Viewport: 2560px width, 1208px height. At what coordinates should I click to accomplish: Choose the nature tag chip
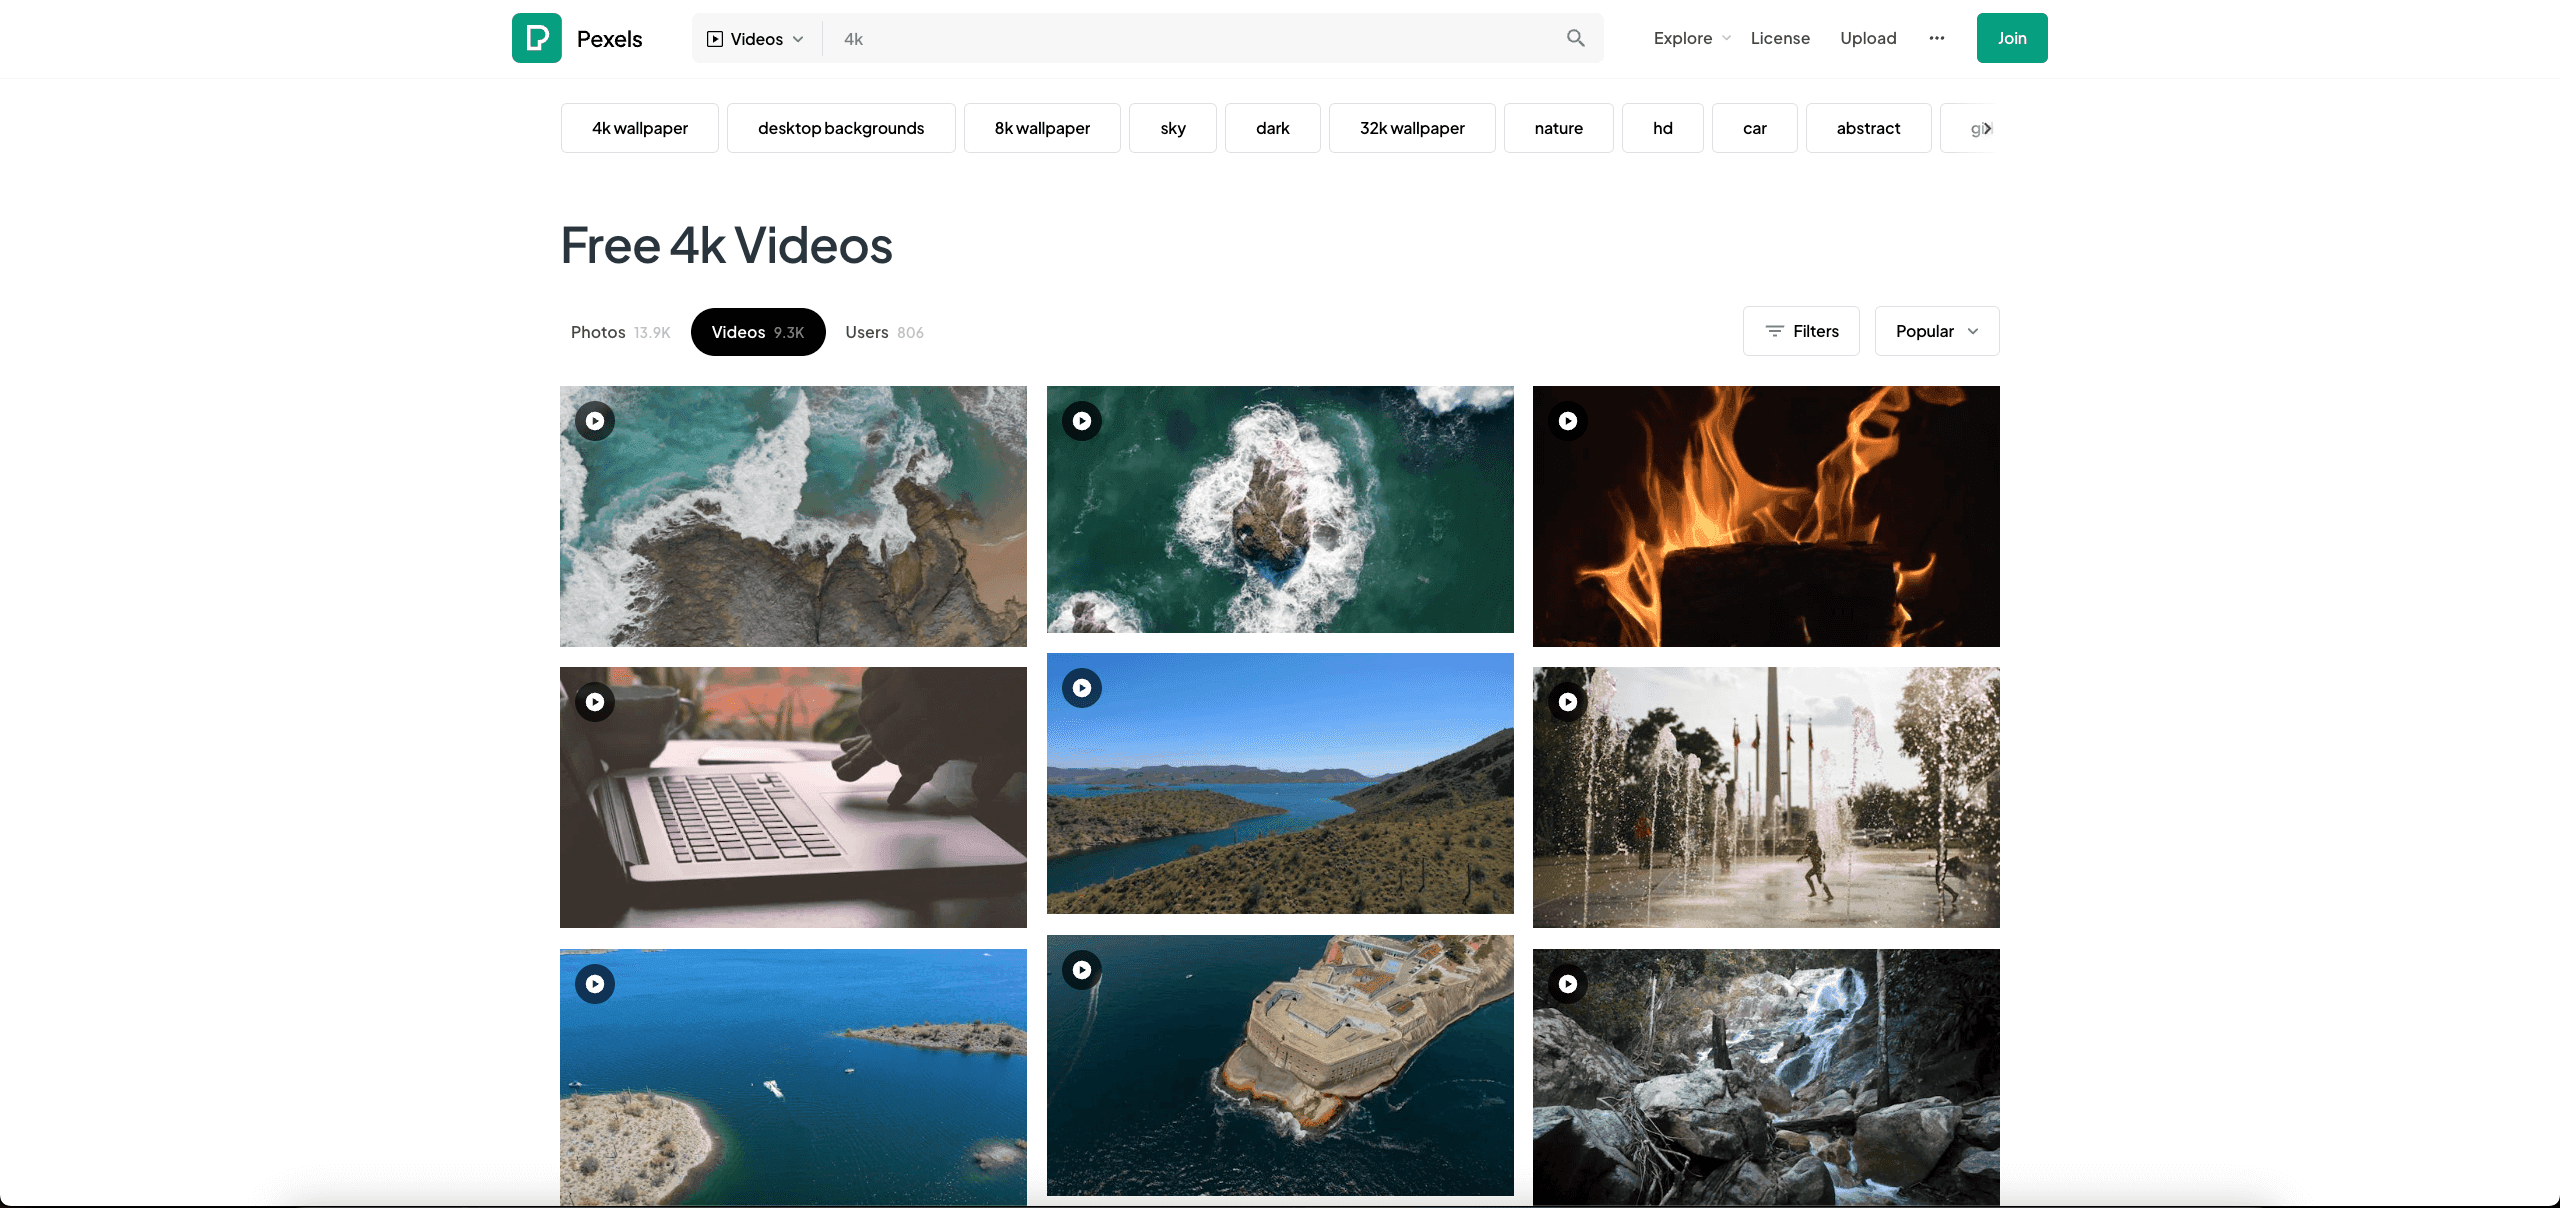pyautogui.click(x=1558, y=128)
